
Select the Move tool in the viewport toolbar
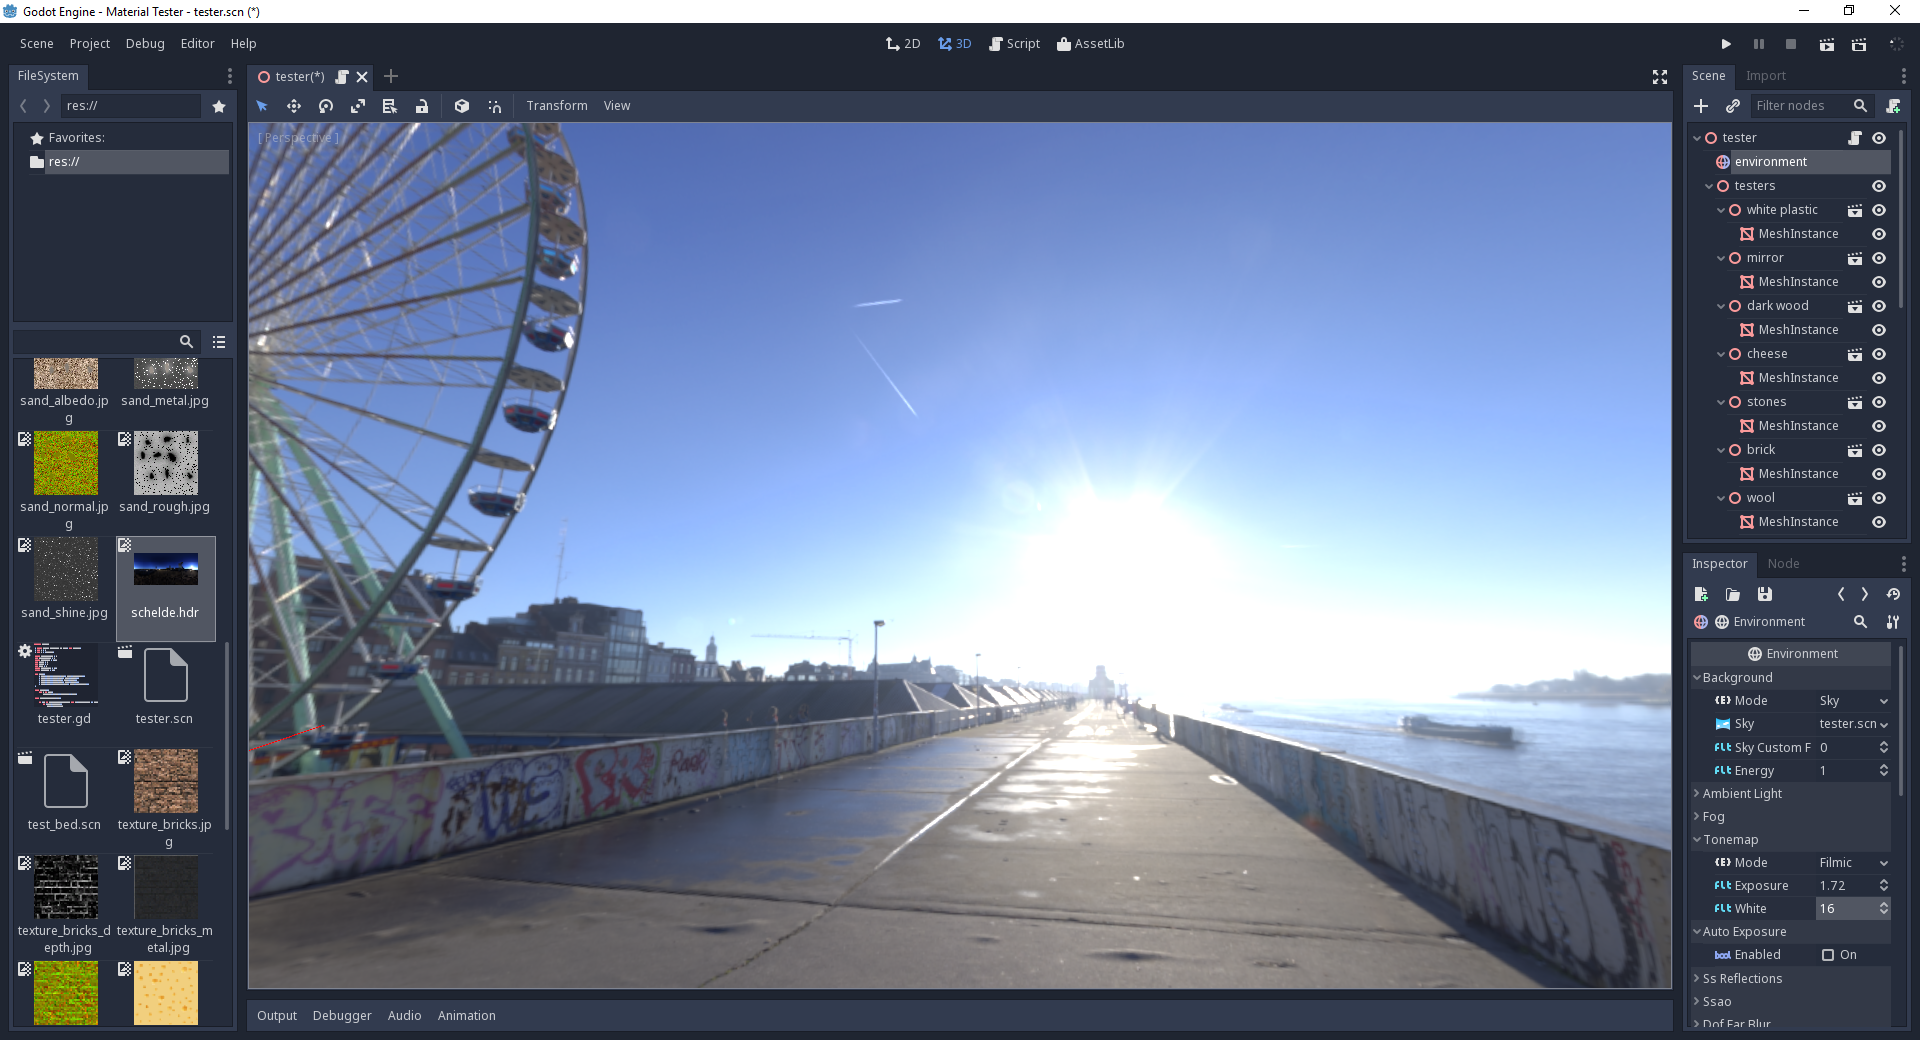coord(294,106)
